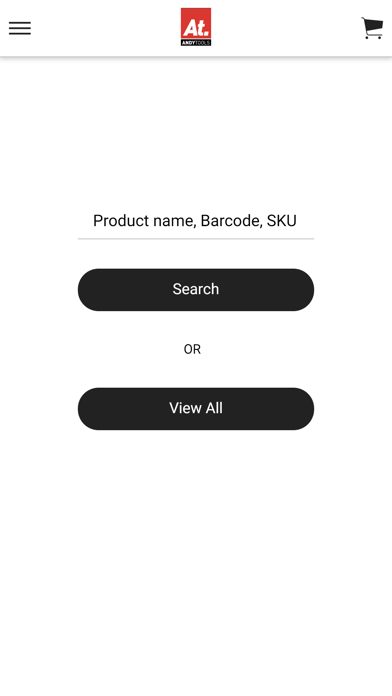Select the product search text box
Screen dimensions: 392x696
196,221
